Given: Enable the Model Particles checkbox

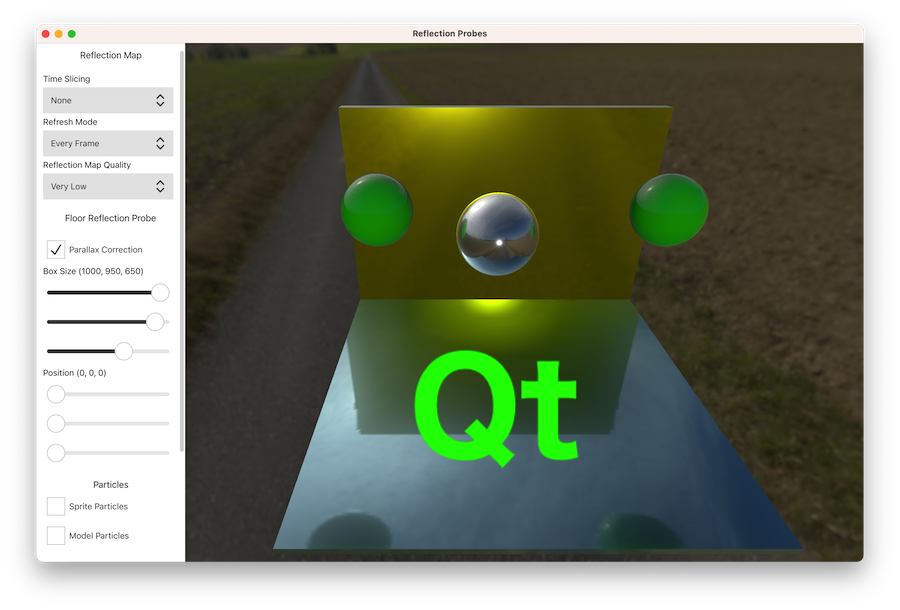Looking at the screenshot, I should (x=57, y=535).
